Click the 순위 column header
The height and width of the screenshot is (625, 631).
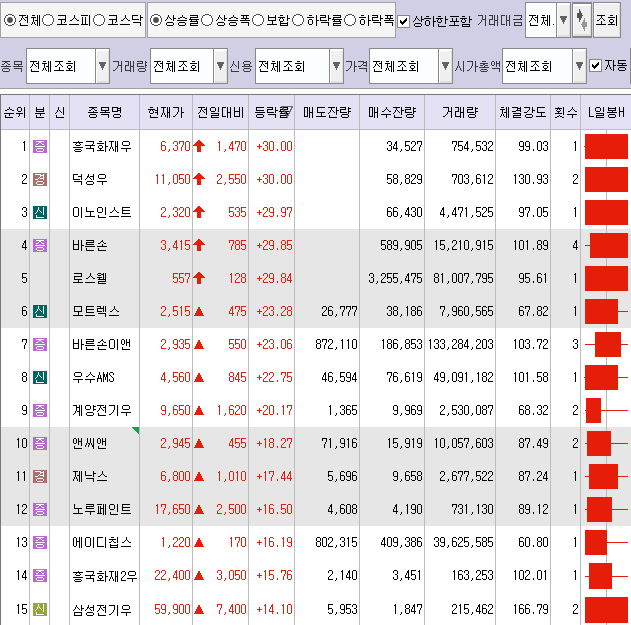point(15,112)
